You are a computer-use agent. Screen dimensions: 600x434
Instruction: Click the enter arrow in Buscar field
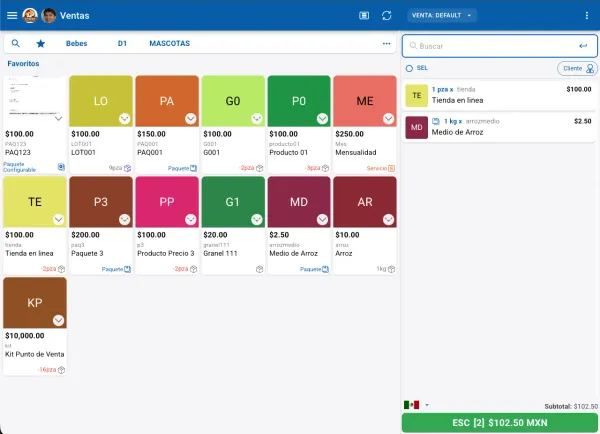click(x=582, y=46)
